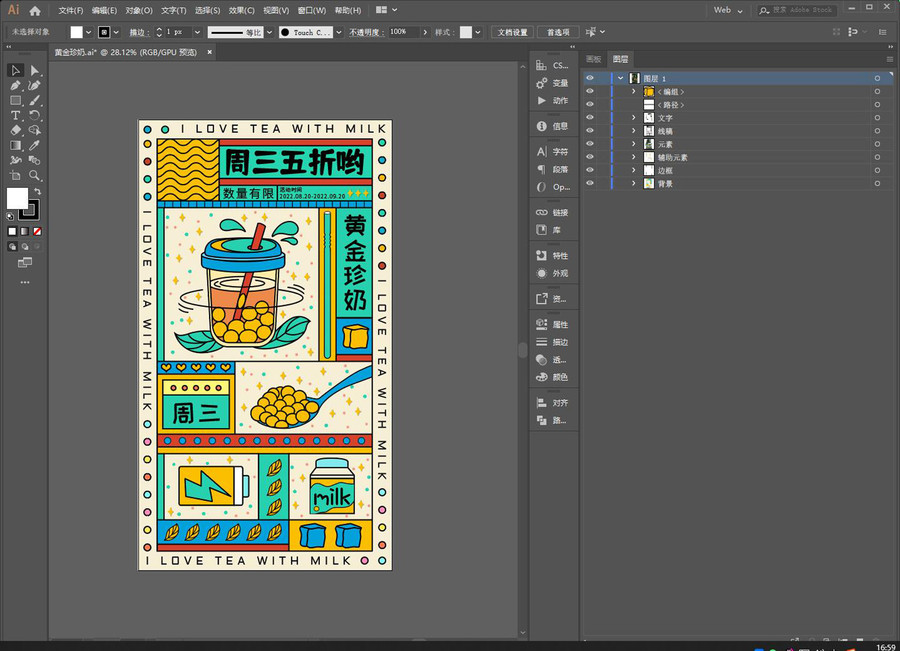
Task: Click the fill color swatch in toolbar
Action: [17, 199]
